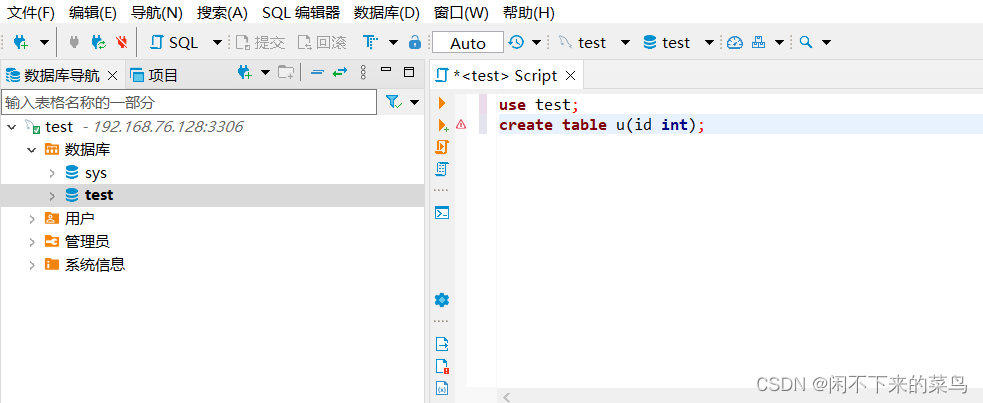The height and width of the screenshot is (403, 983).
Task: Open the new connection dropdown arrow in main toolbar
Action: pos(45,43)
